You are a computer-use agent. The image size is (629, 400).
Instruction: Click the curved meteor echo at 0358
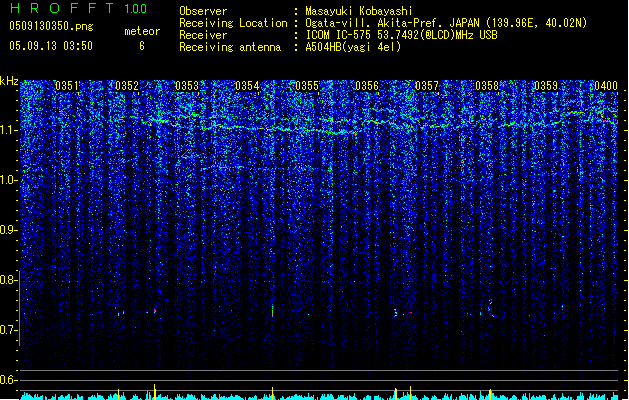(491, 308)
